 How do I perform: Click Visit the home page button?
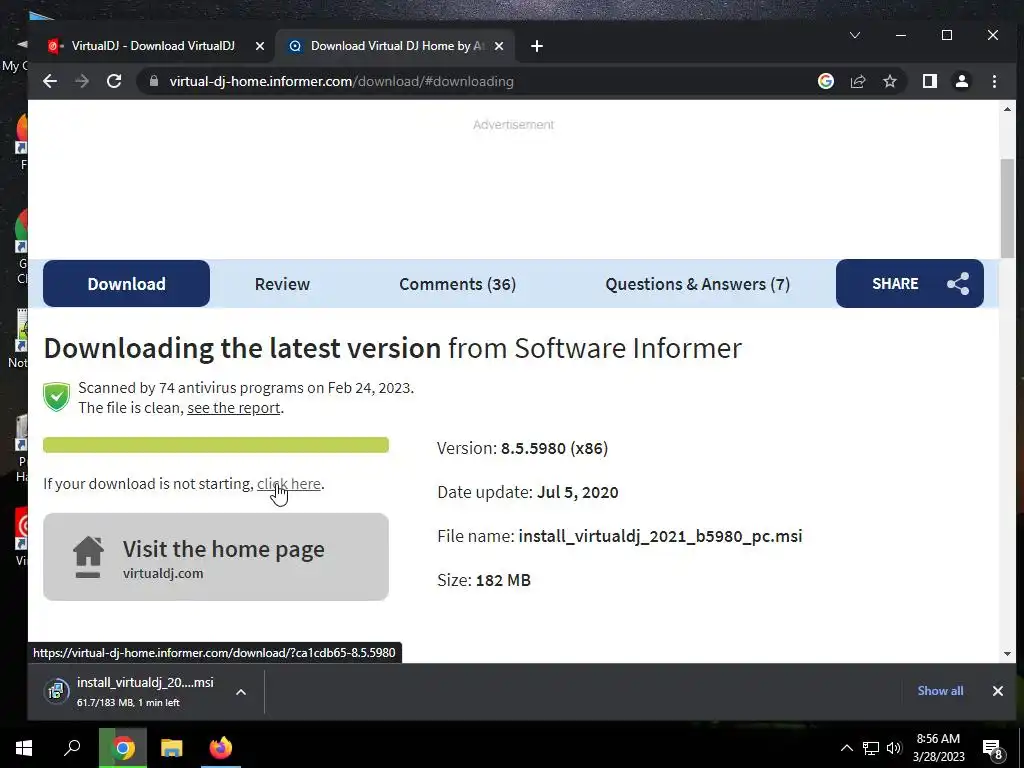click(x=216, y=556)
